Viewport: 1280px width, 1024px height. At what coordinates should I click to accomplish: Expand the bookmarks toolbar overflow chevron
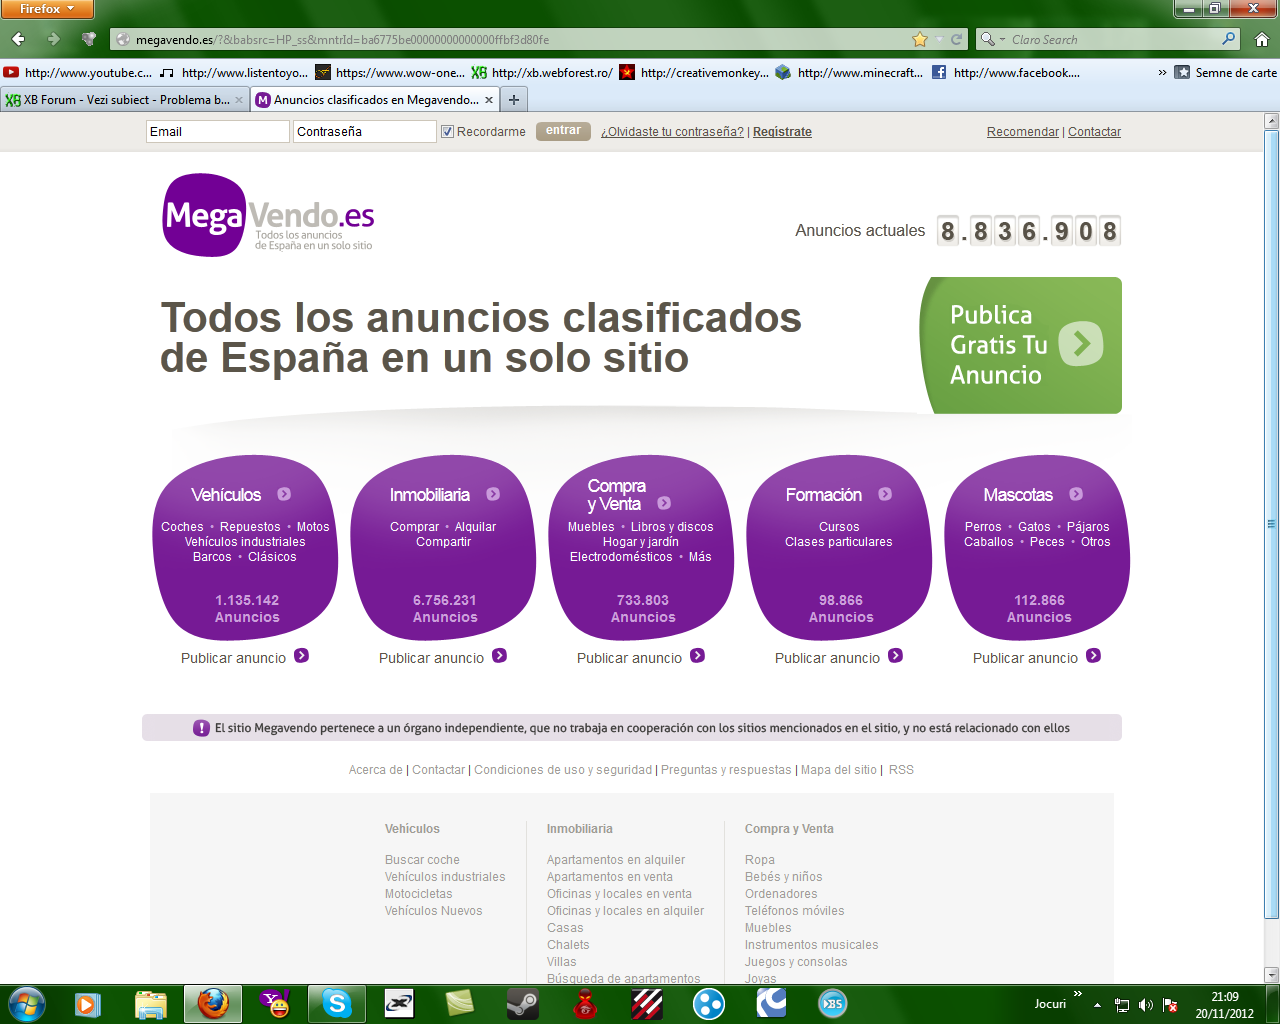click(x=1162, y=72)
